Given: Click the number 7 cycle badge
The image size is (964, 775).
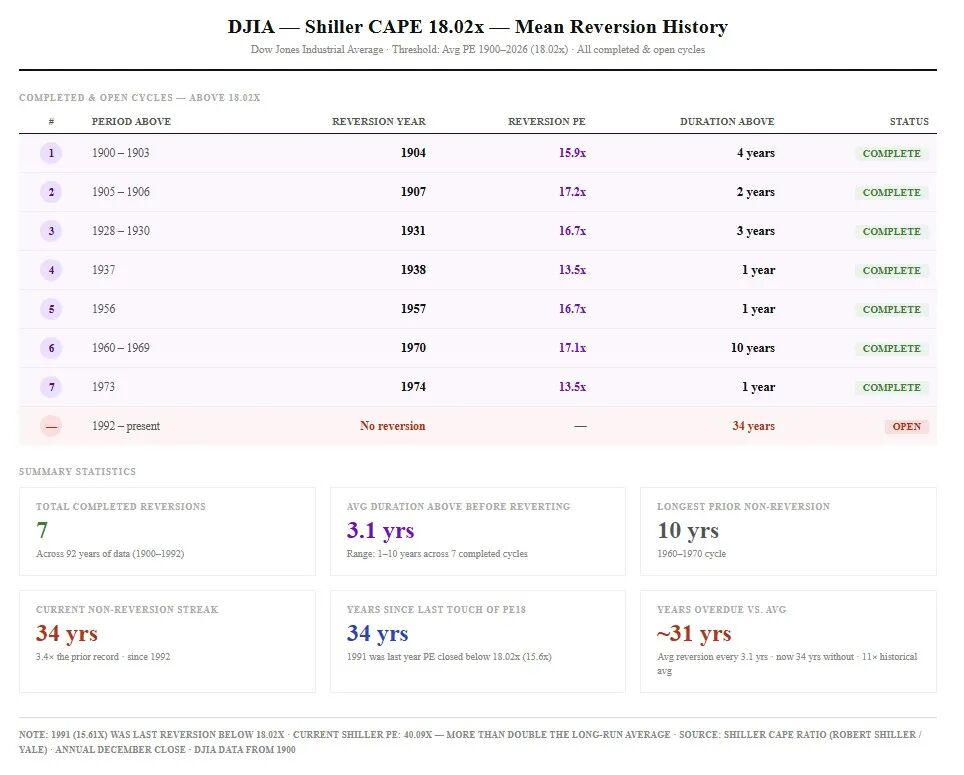Looking at the screenshot, I should 51,387.
